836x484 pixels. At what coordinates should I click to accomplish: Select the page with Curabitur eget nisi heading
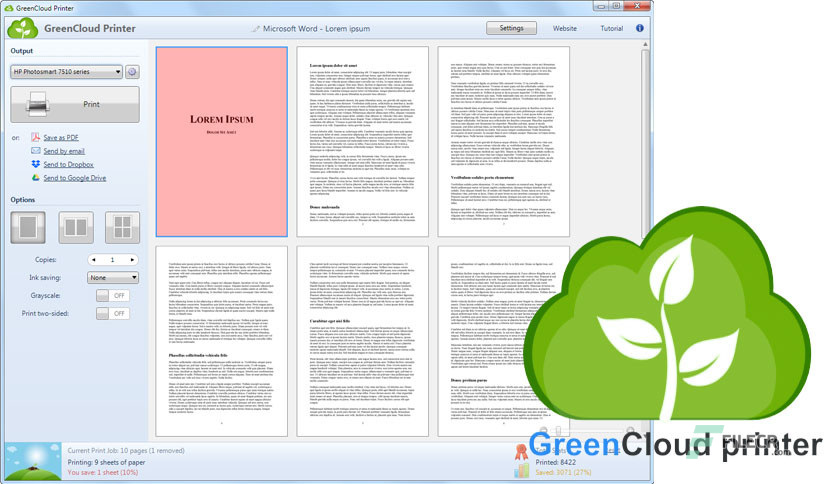click(x=363, y=341)
